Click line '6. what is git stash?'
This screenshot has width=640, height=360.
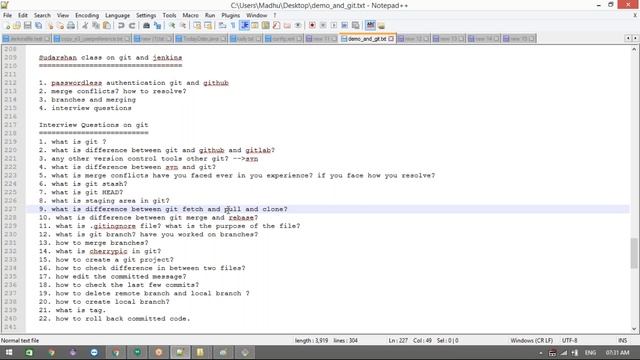[83, 184]
